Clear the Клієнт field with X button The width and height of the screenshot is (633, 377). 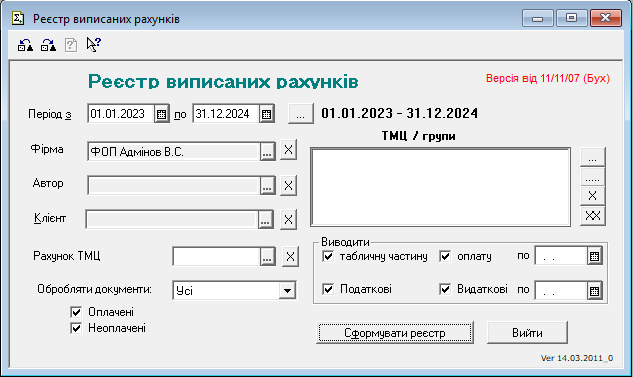point(288,220)
